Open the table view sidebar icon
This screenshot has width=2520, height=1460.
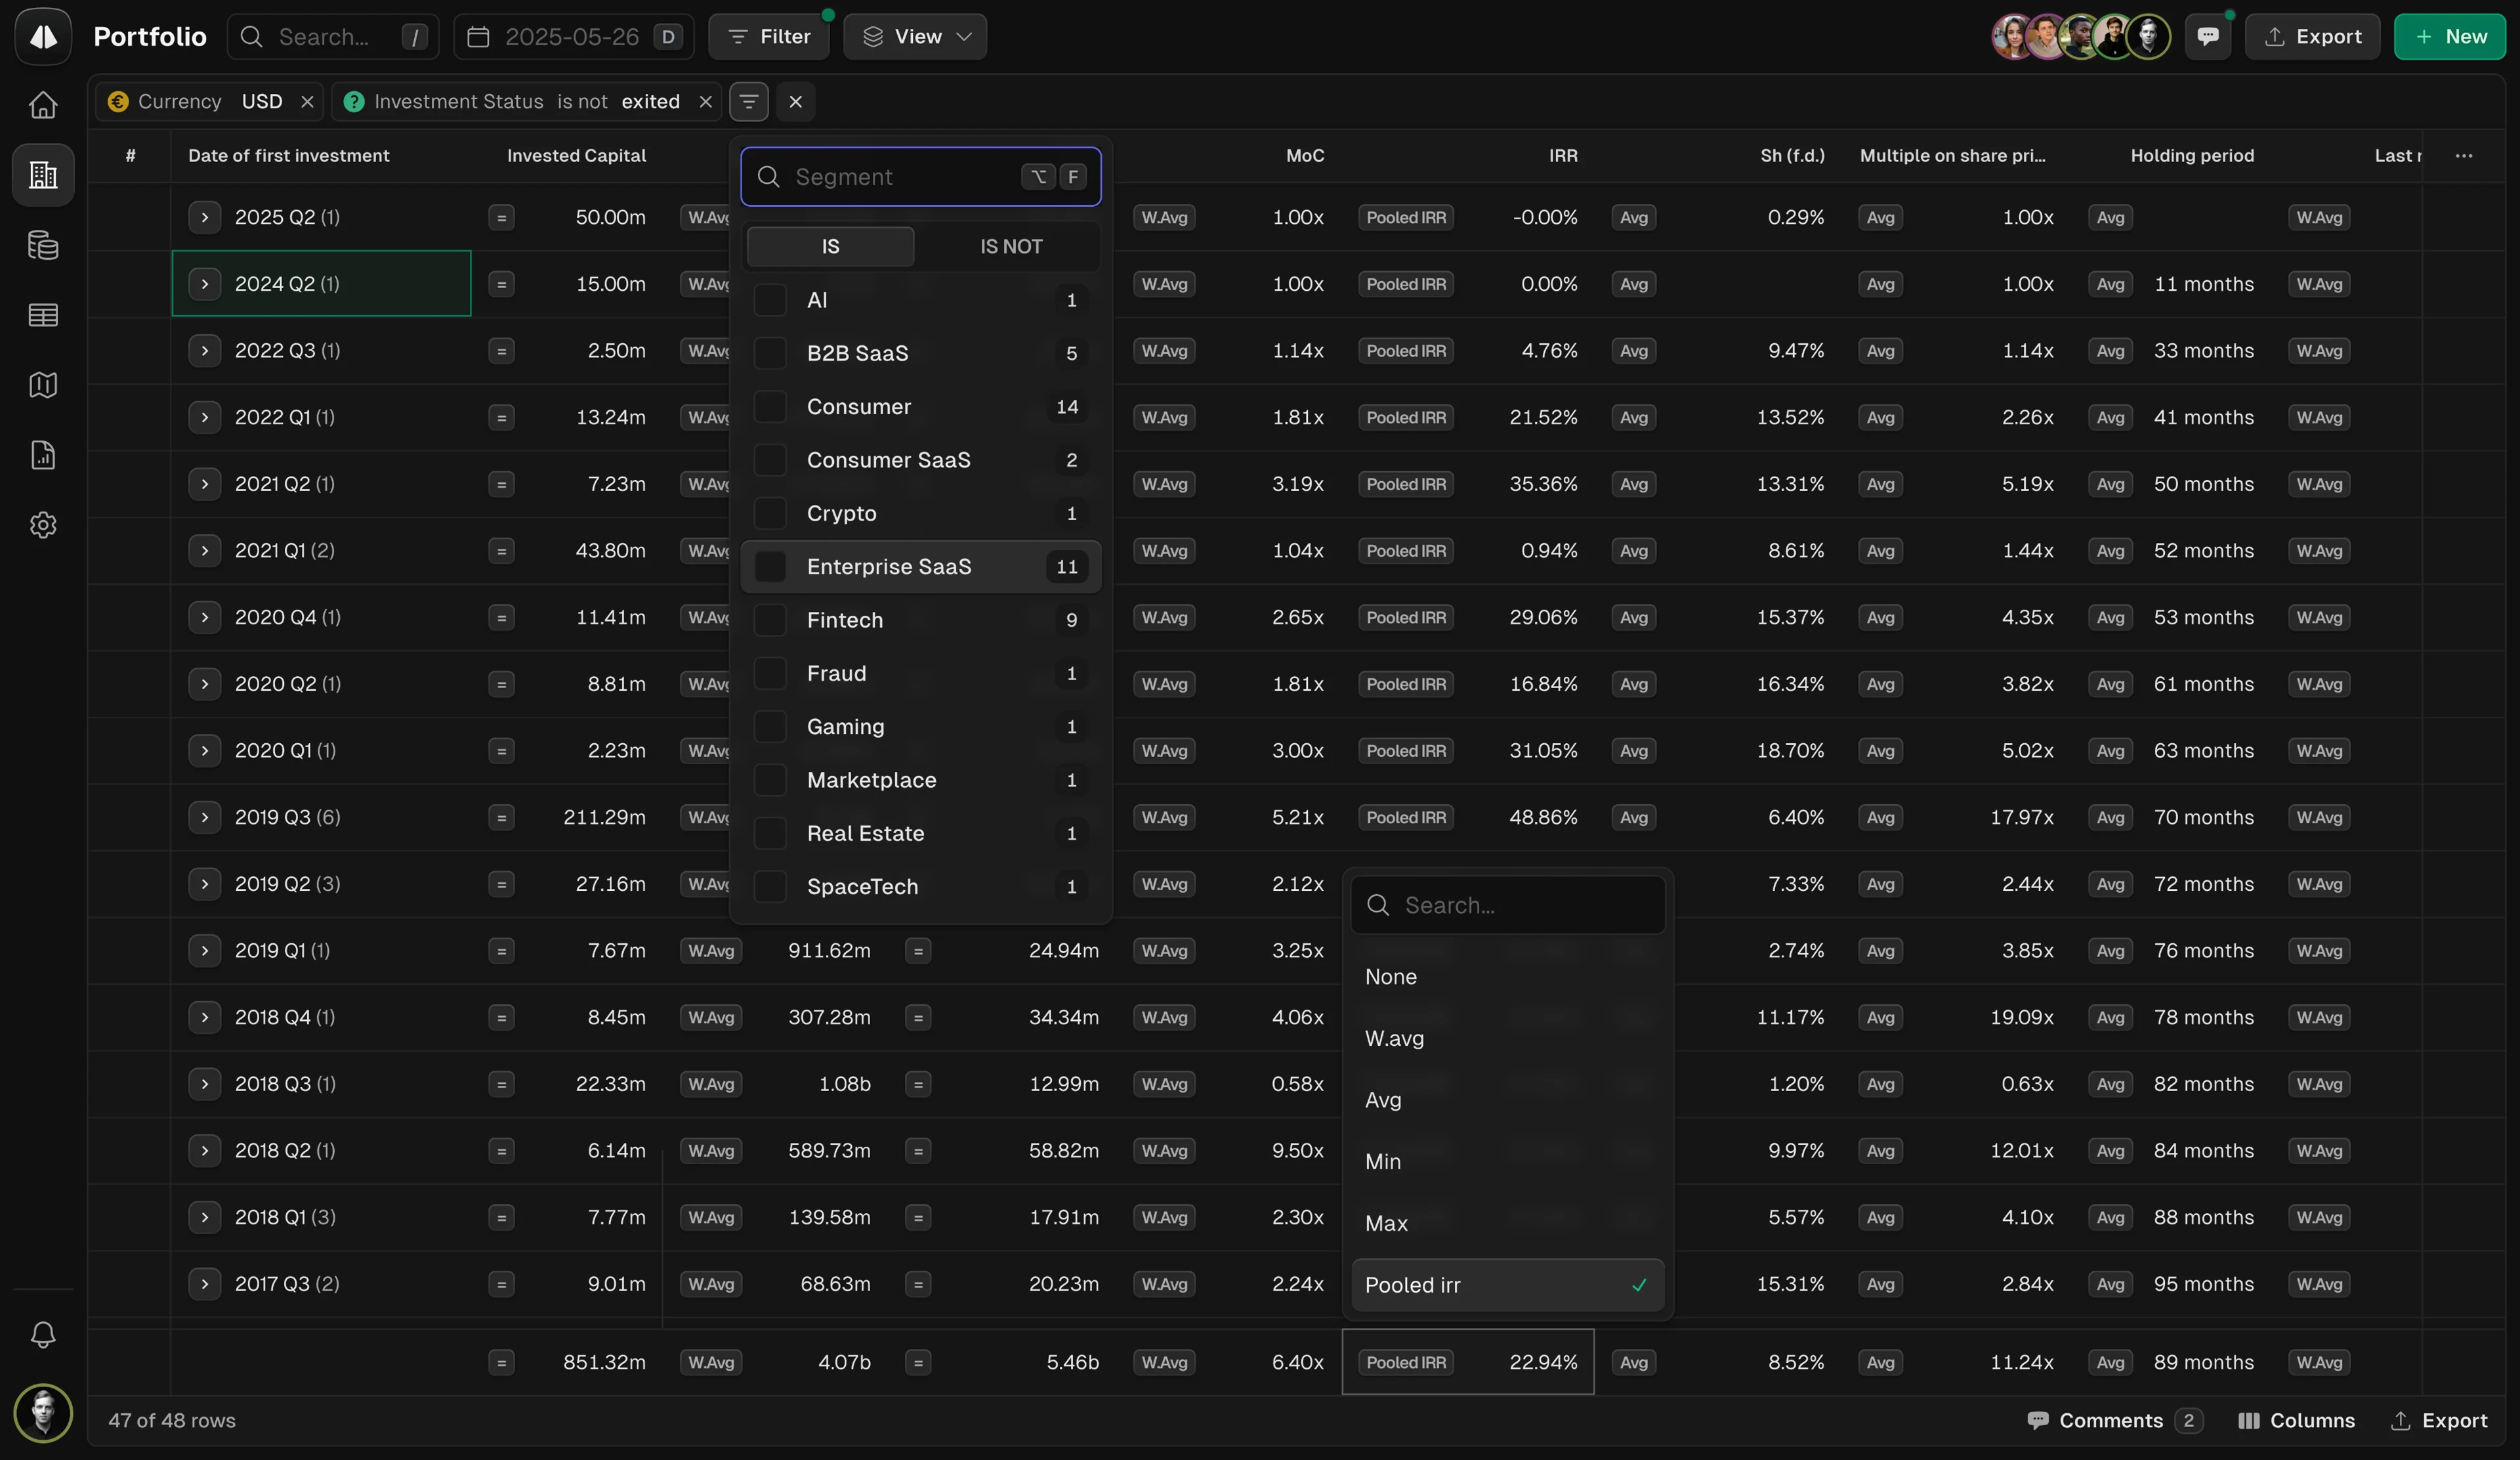[x=43, y=315]
